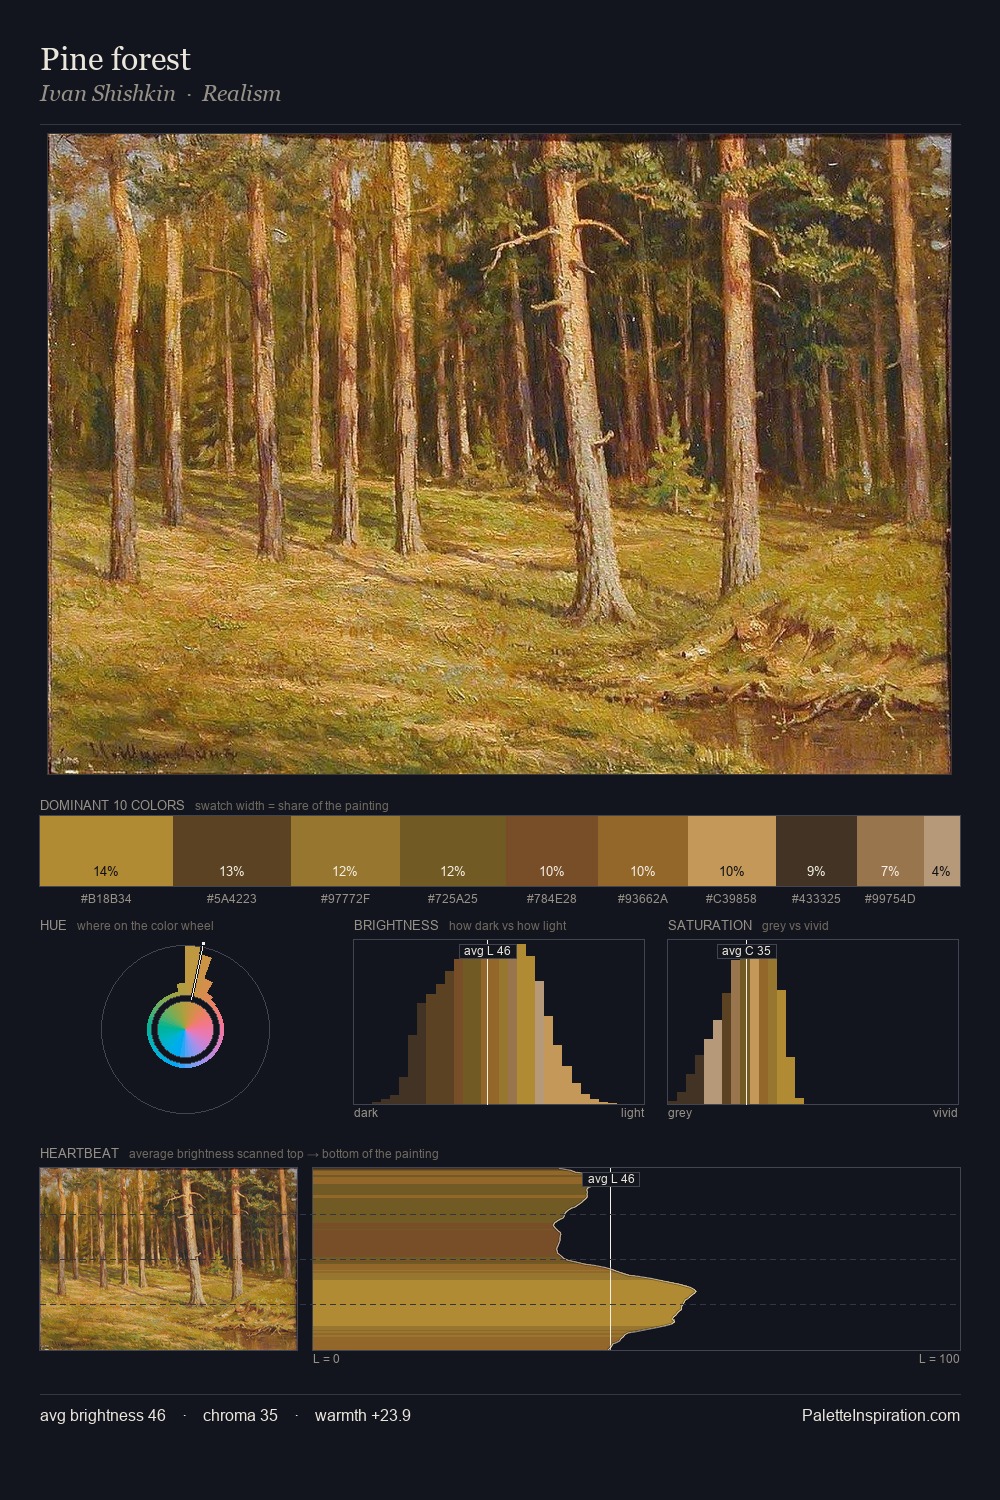Click the 'avg C 35' saturation label
This screenshot has height=1500, width=1000.
pyautogui.click(x=746, y=951)
